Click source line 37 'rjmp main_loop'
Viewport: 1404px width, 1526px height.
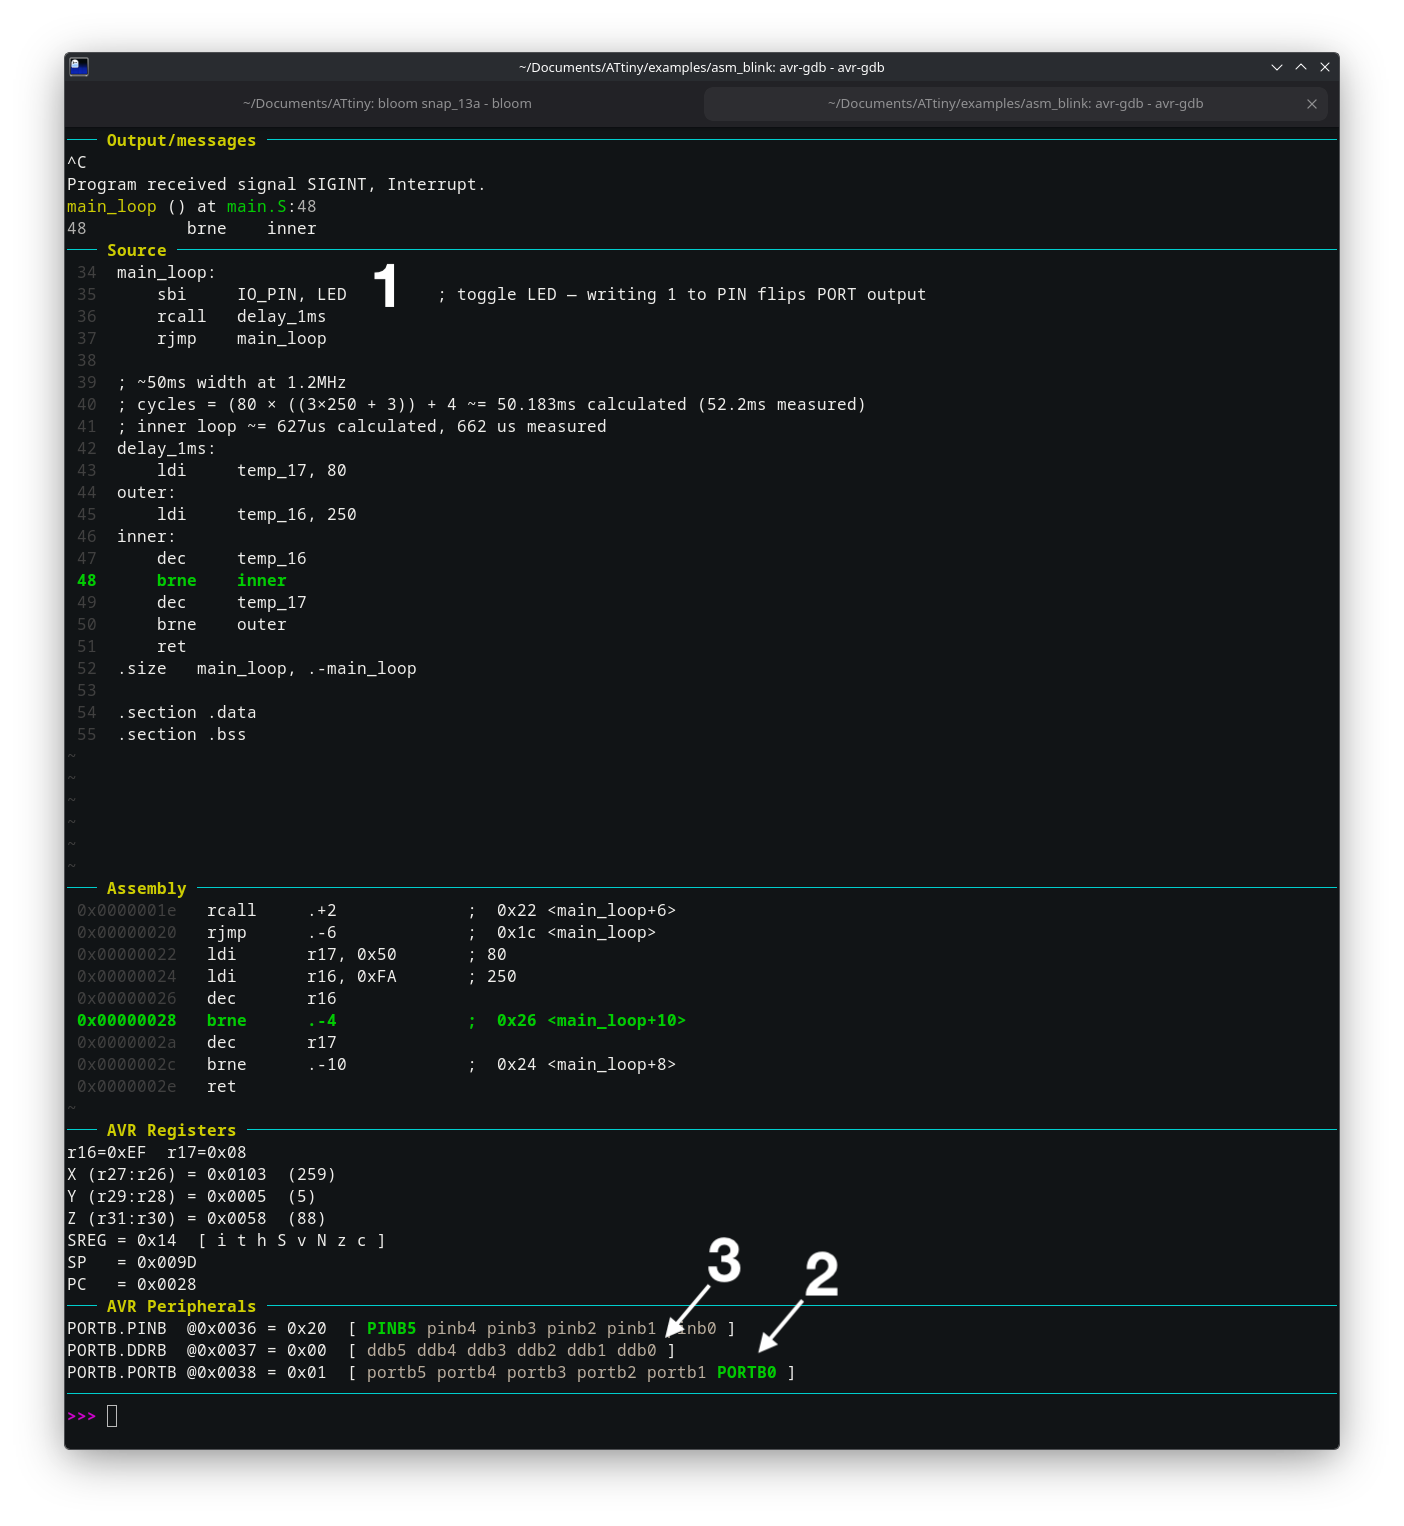click(242, 339)
